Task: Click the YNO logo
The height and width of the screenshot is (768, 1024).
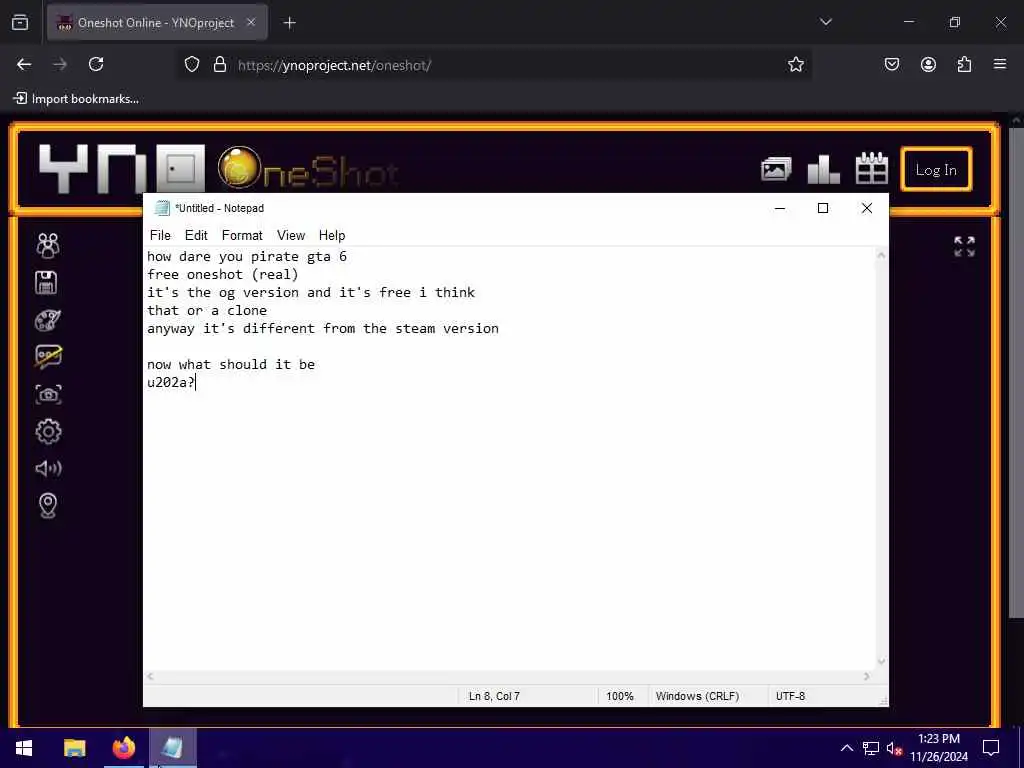Action: click(x=121, y=168)
